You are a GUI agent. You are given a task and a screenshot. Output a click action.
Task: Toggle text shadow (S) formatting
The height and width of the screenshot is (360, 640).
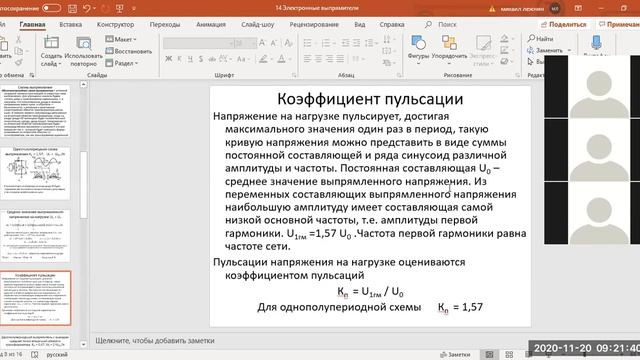(201, 59)
